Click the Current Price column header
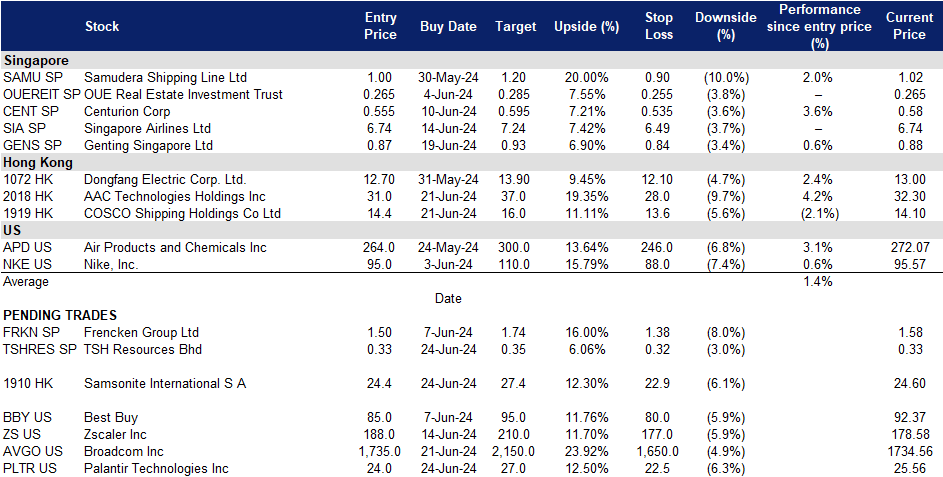943x477 pixels. [x=908, y=27]
